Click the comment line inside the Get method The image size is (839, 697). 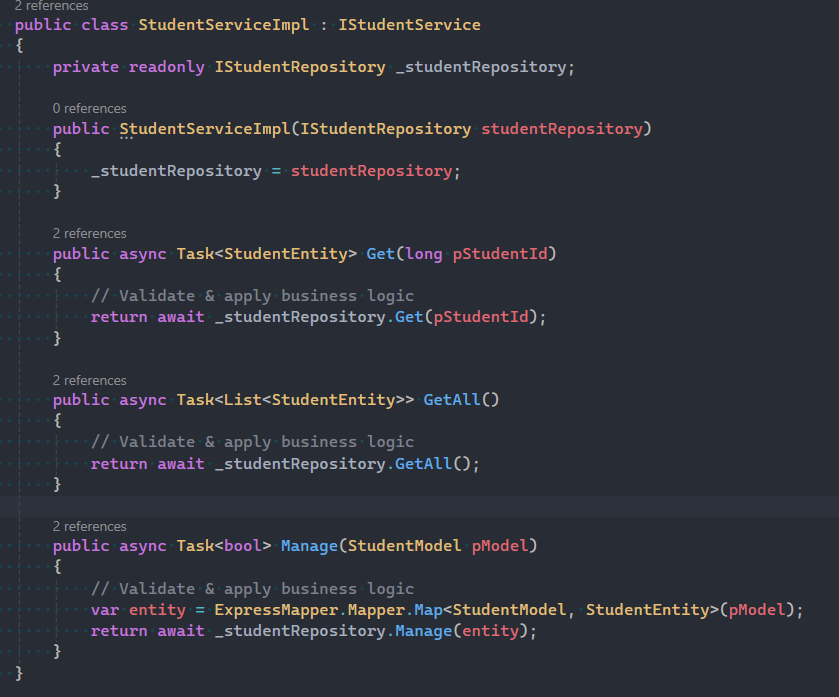(252, 296)
